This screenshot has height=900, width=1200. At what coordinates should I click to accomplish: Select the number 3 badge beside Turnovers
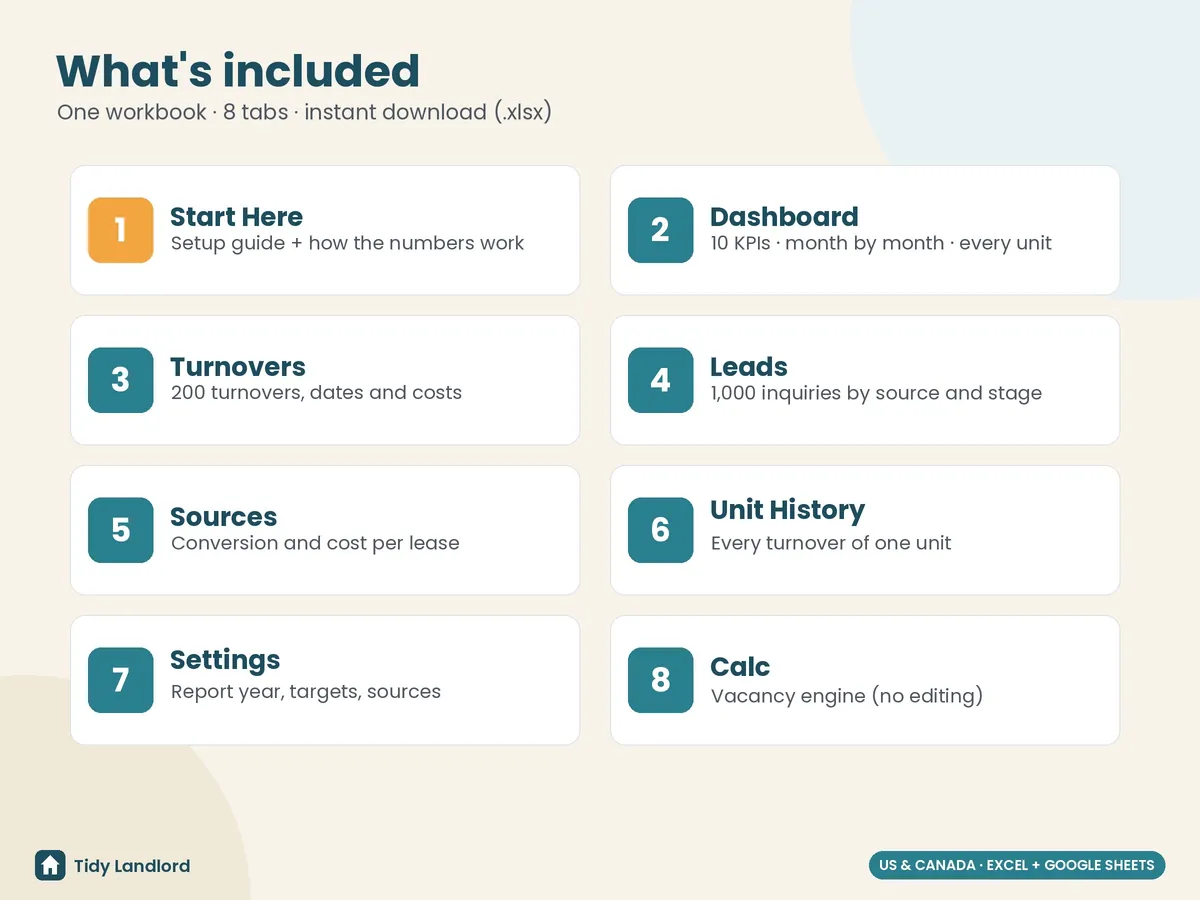coord(120,380)
